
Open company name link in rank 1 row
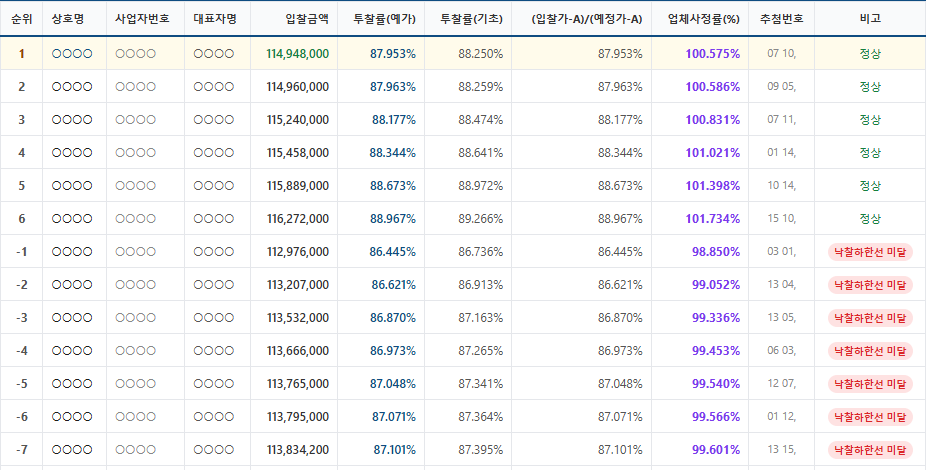[x=72, y=54]
